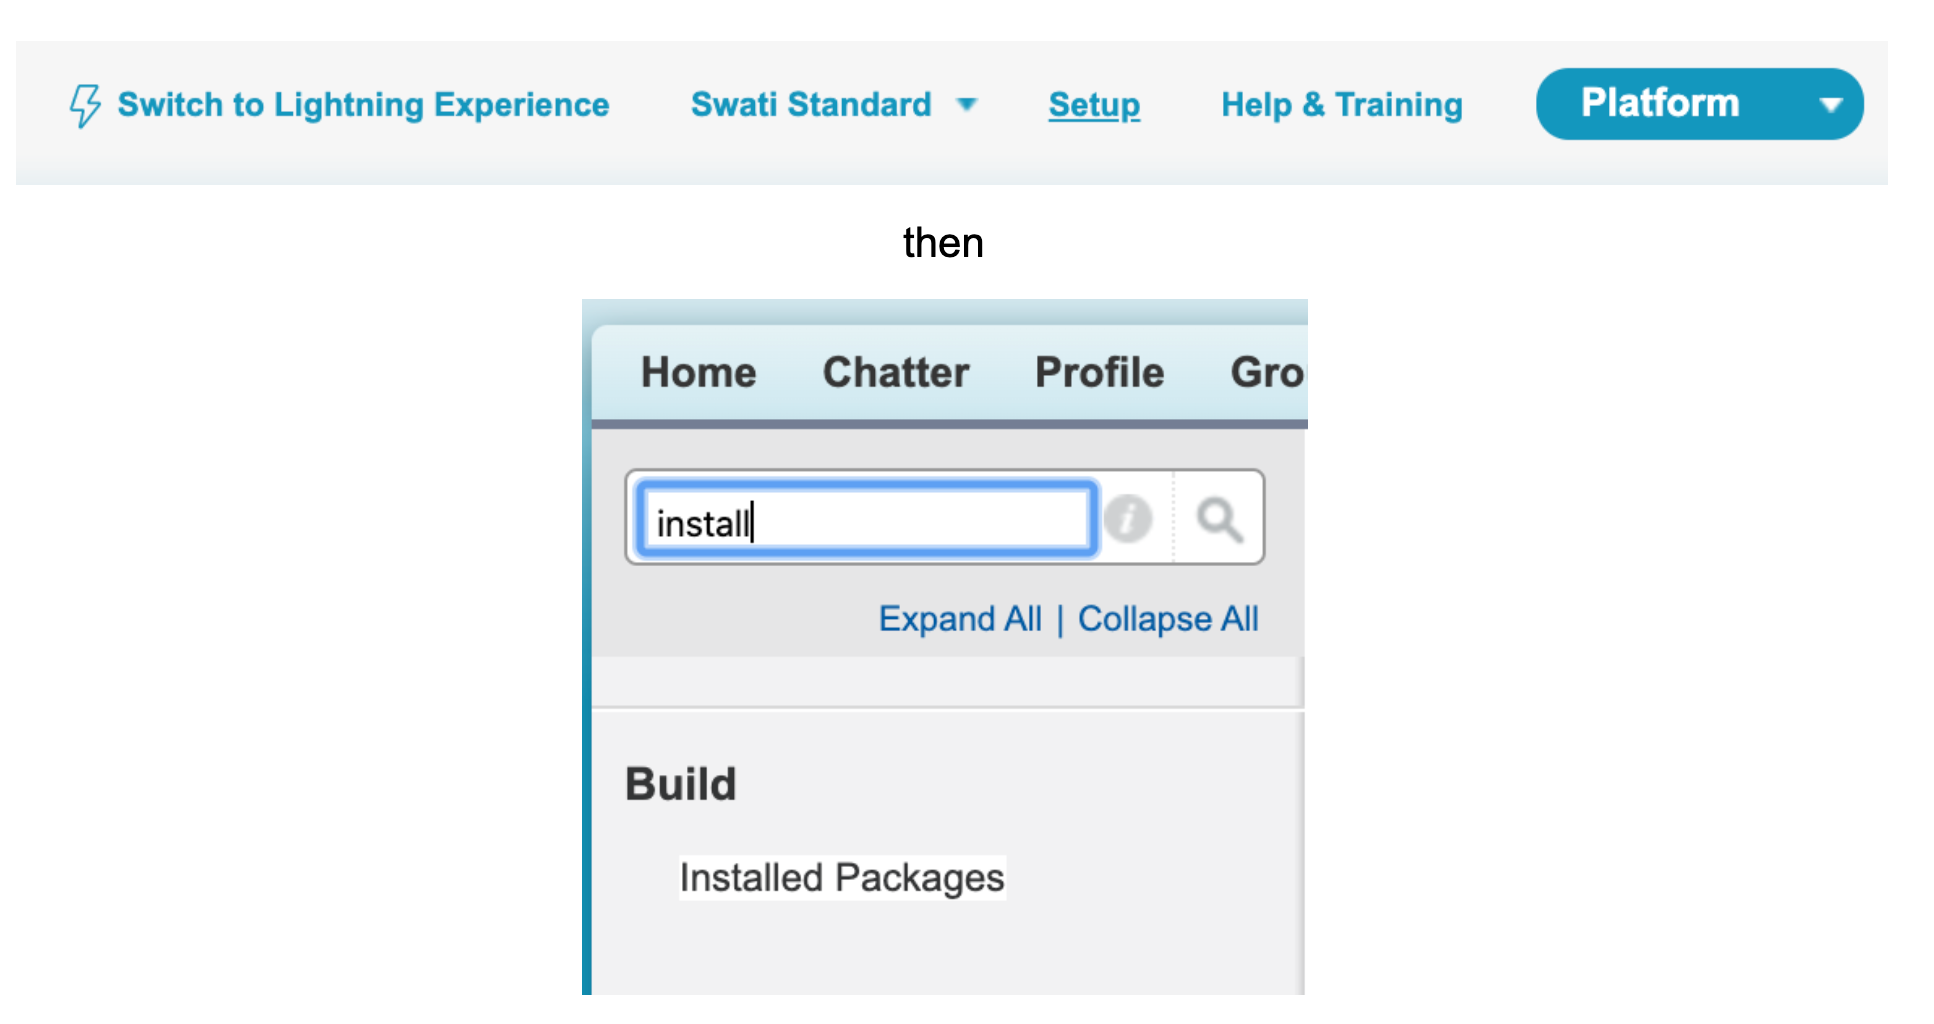Viewport: 1934px width, 1024px height.
Task: Open the Setup link
Action: (x=1094, y=105)
